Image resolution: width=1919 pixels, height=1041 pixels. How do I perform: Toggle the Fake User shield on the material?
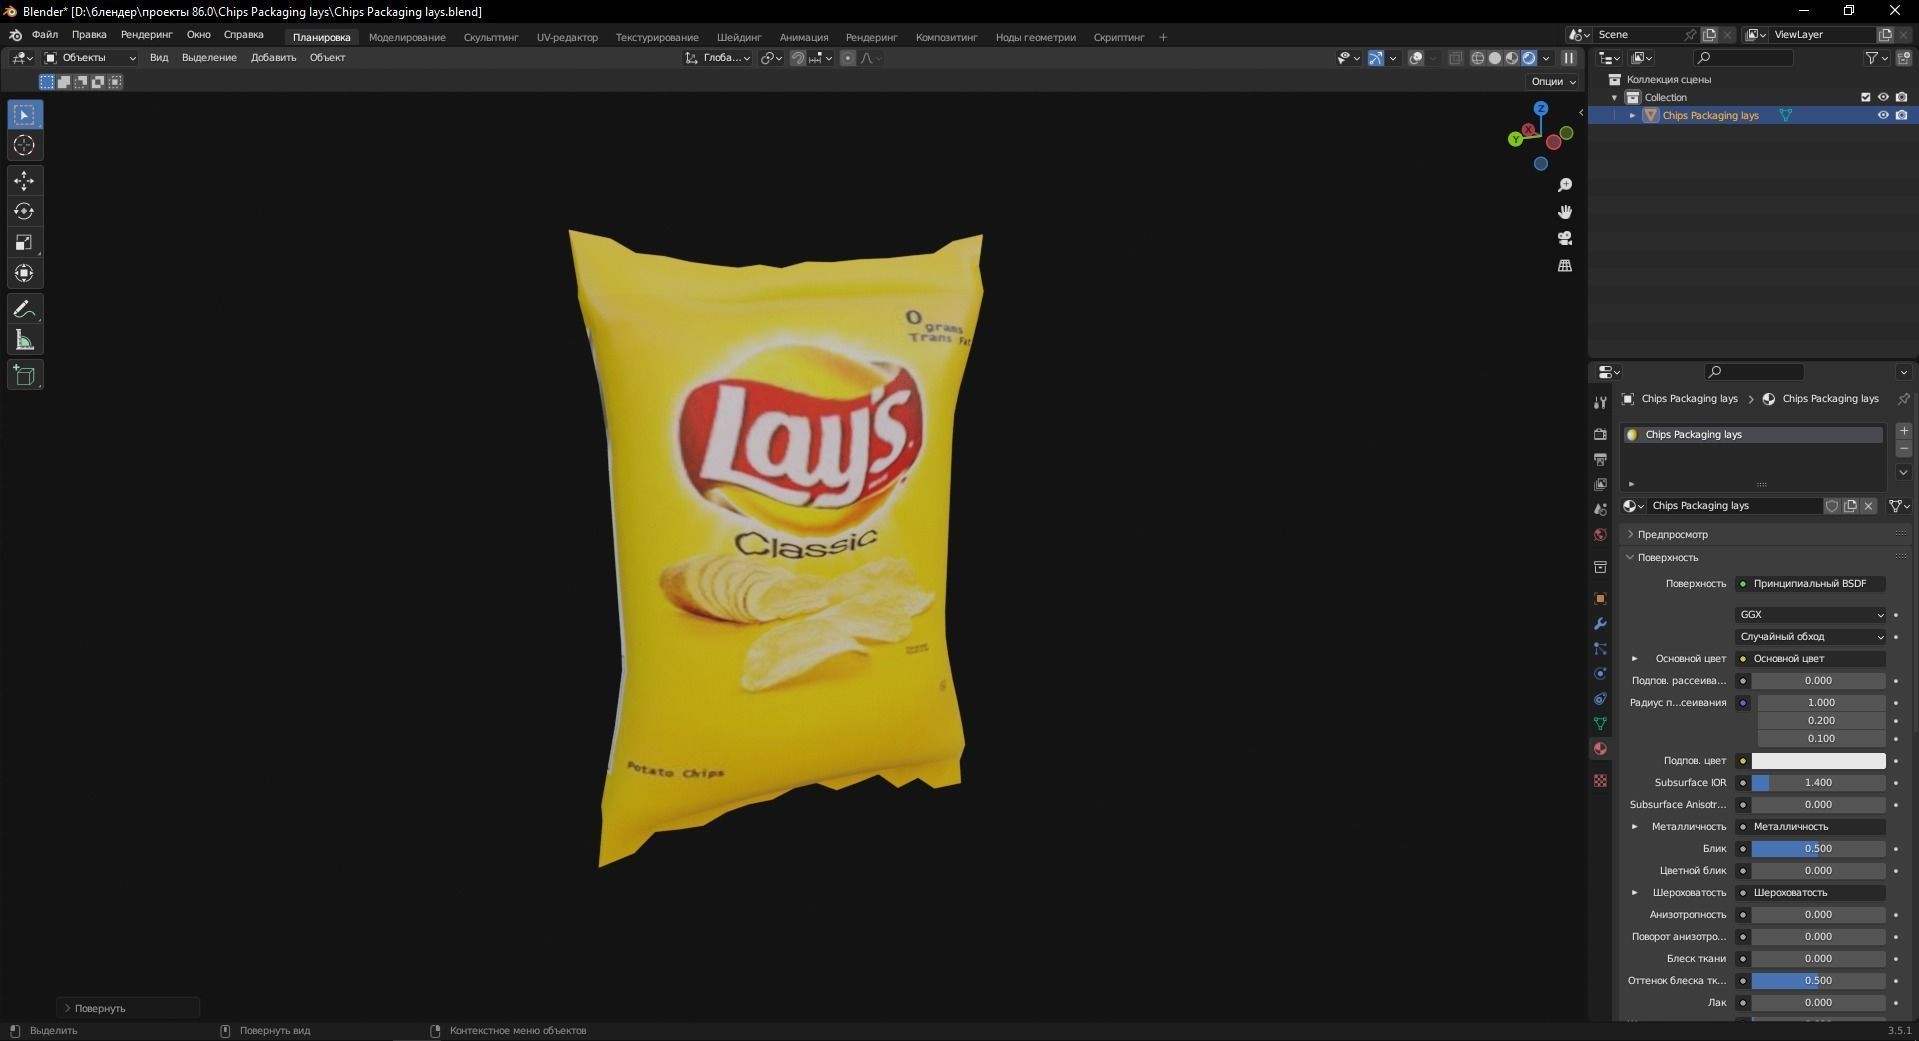pyautogui.click(x=1832, y=506)
